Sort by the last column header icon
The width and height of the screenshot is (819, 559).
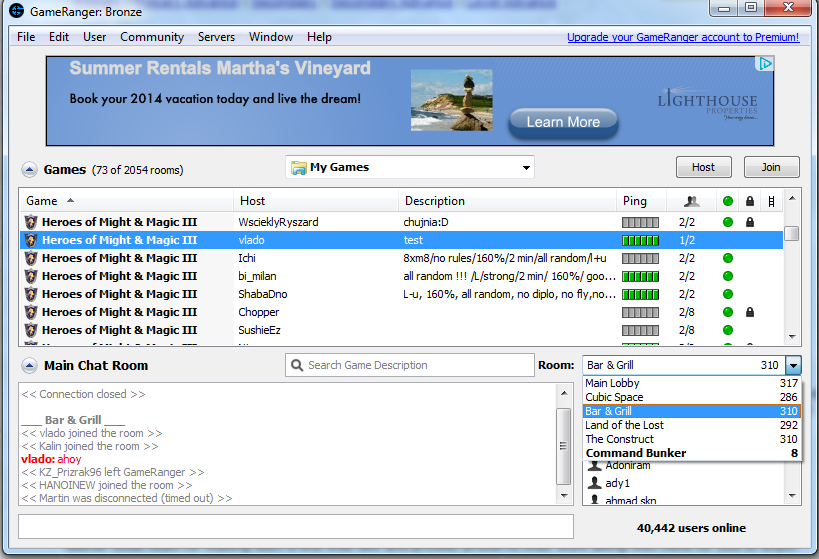(x=771, y=201)
